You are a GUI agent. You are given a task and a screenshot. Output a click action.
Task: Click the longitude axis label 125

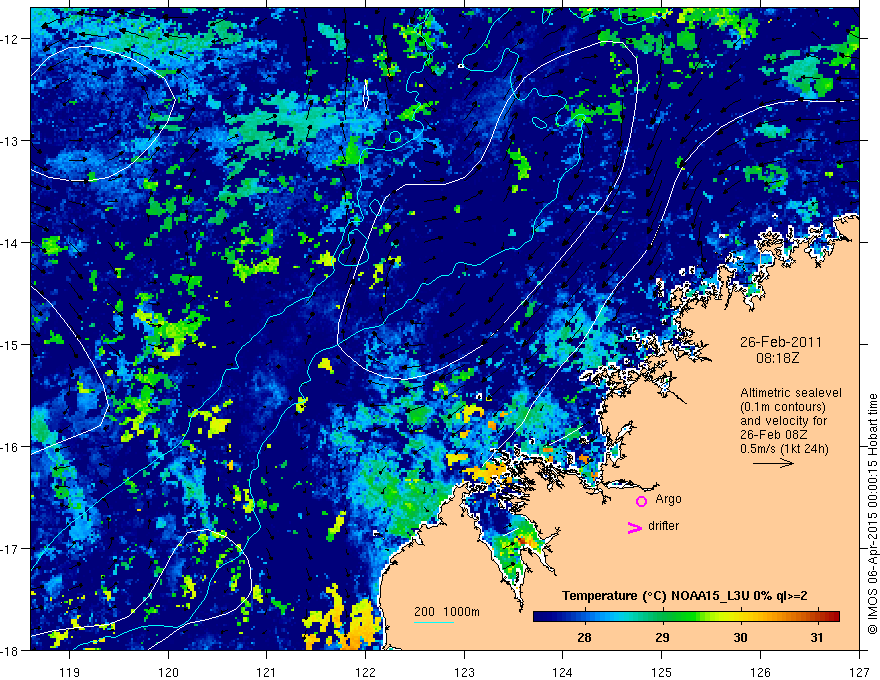(662, 672)
